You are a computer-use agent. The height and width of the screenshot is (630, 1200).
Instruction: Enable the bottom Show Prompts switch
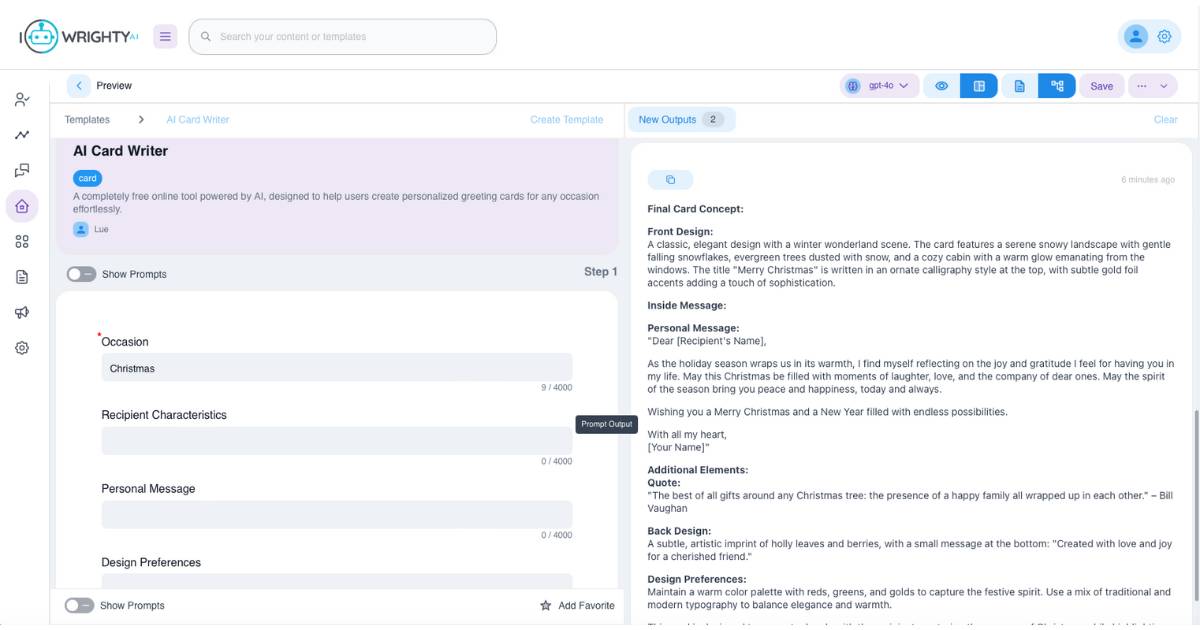[79, 605]
